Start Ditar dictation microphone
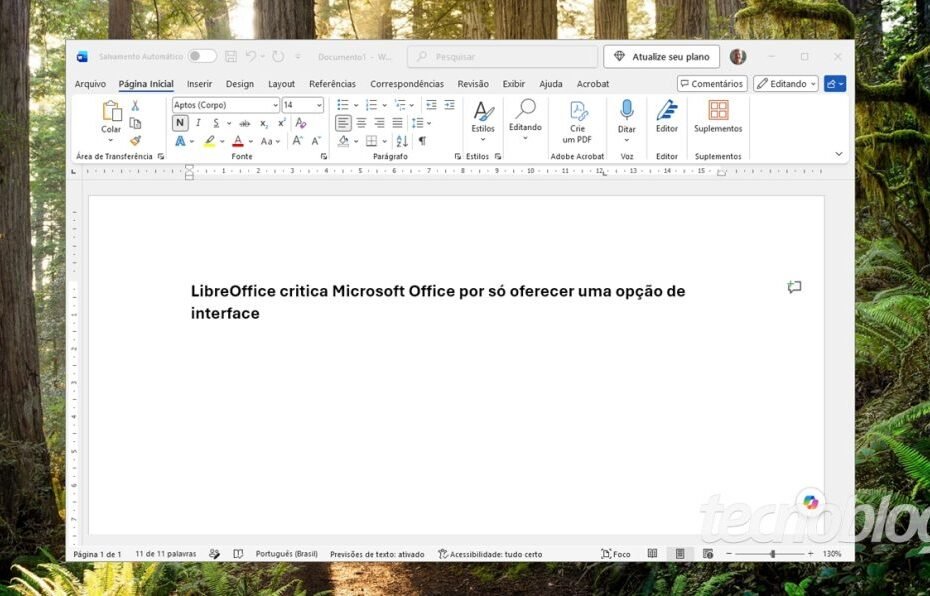930x596 pixels. click(627, 121)
